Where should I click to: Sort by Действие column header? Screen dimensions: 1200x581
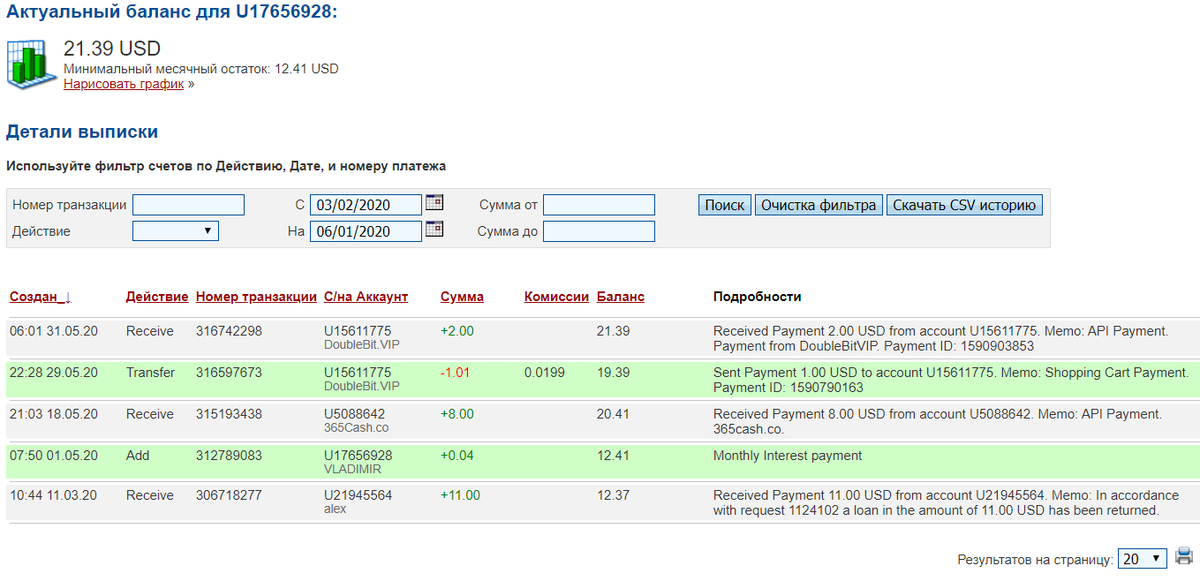tap(157, 297)
